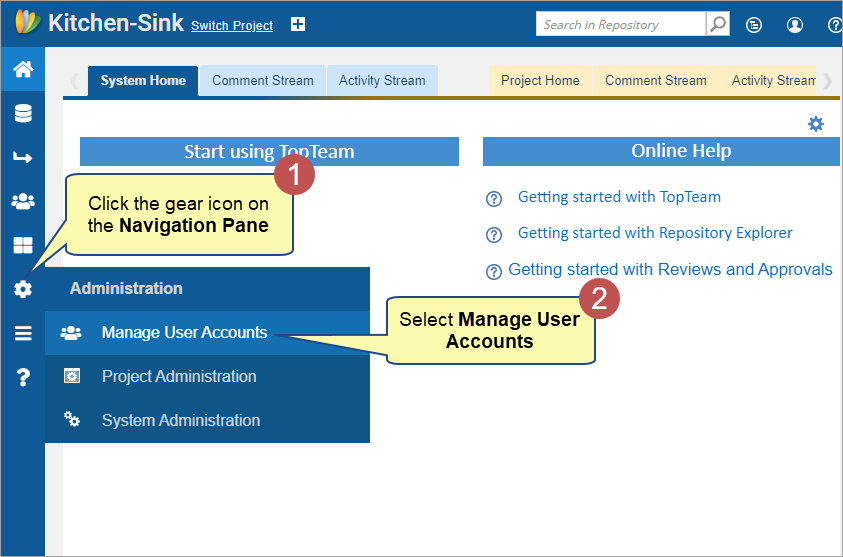Click the dashboard grid icon in sidebar
The width and height of the screenshot is (843, 557).
[x=23, y=245]
